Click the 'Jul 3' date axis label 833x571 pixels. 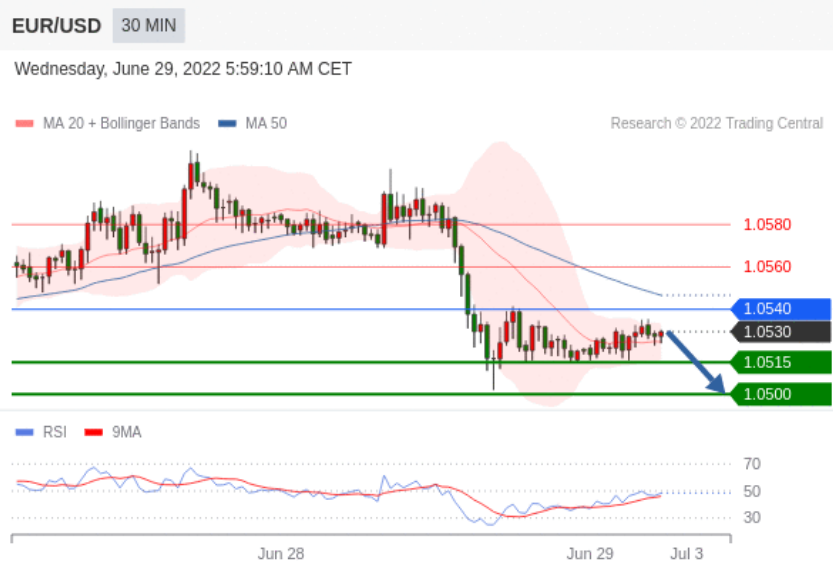click(x=686, y=554)
